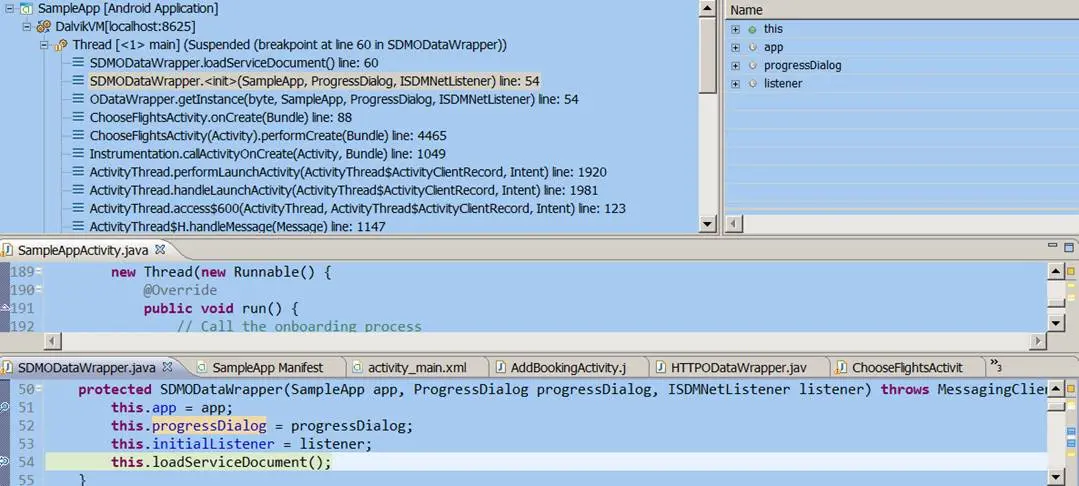Expand the listener variable
This screenshot has height=486, width=1079.
click(736, 84)
